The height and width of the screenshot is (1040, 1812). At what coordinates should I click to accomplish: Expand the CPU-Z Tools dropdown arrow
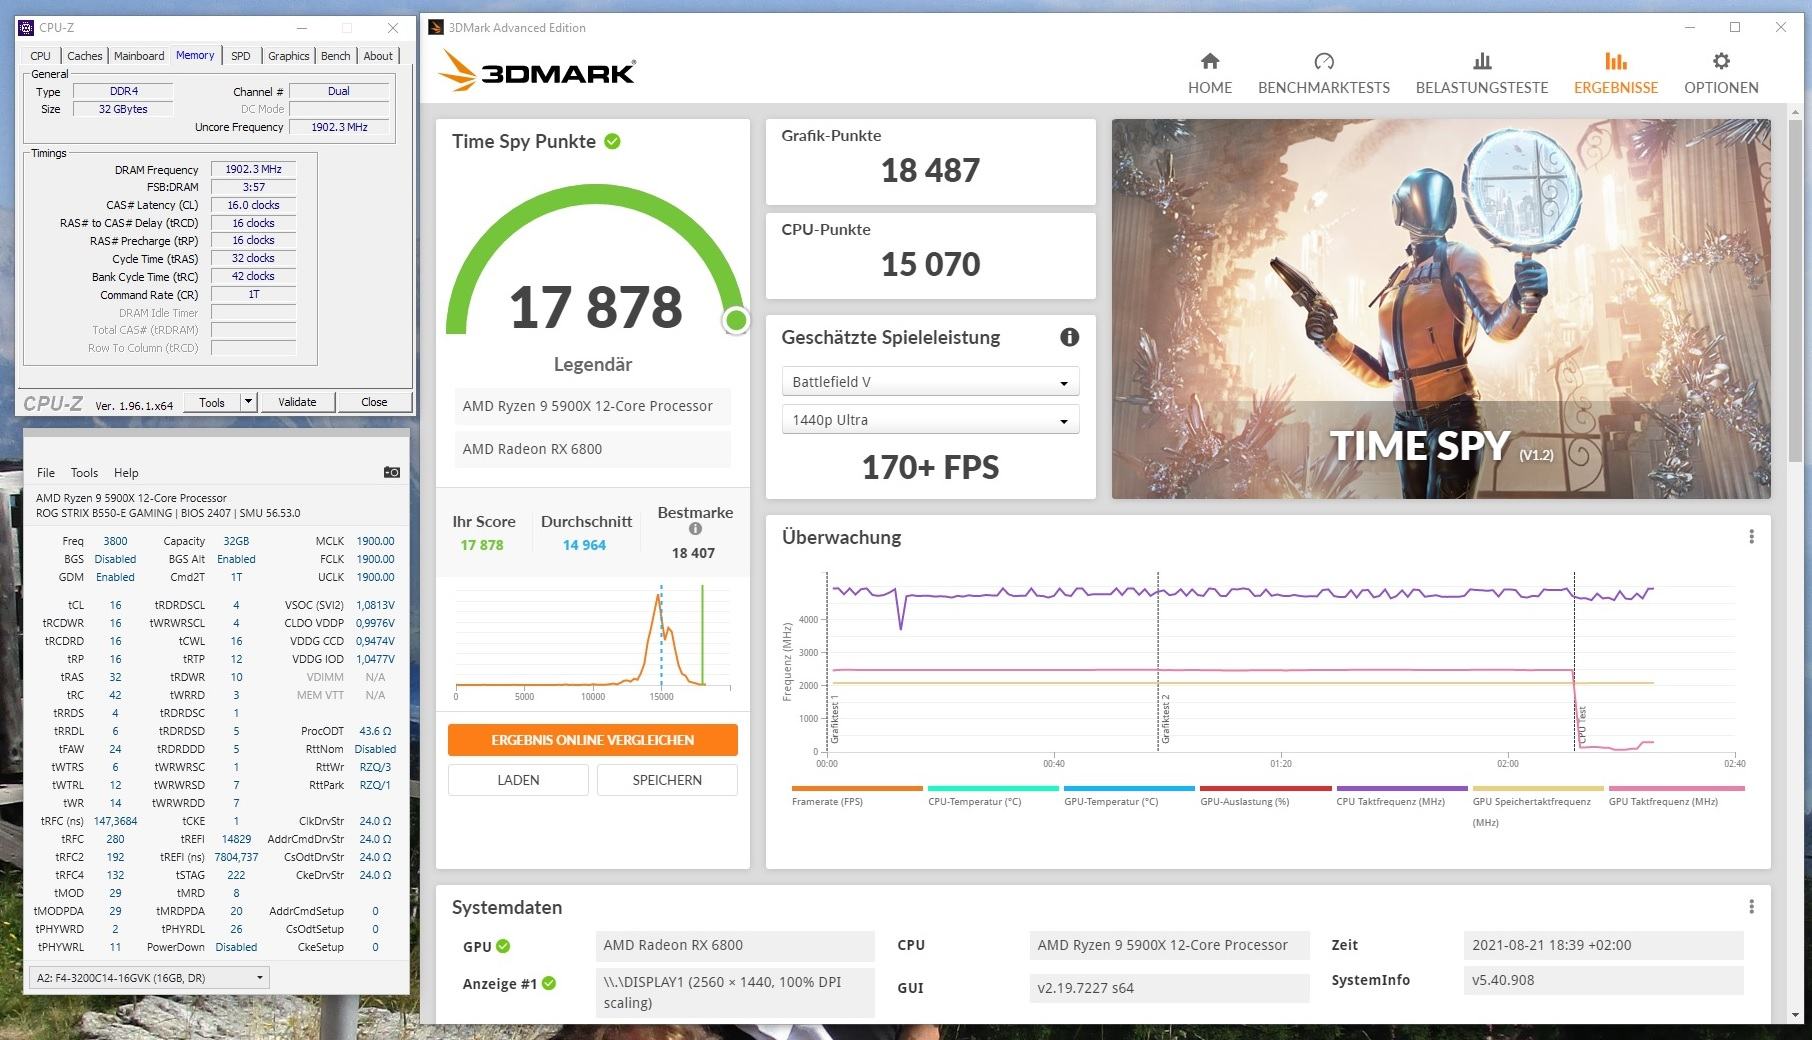[x=248, y=402]
